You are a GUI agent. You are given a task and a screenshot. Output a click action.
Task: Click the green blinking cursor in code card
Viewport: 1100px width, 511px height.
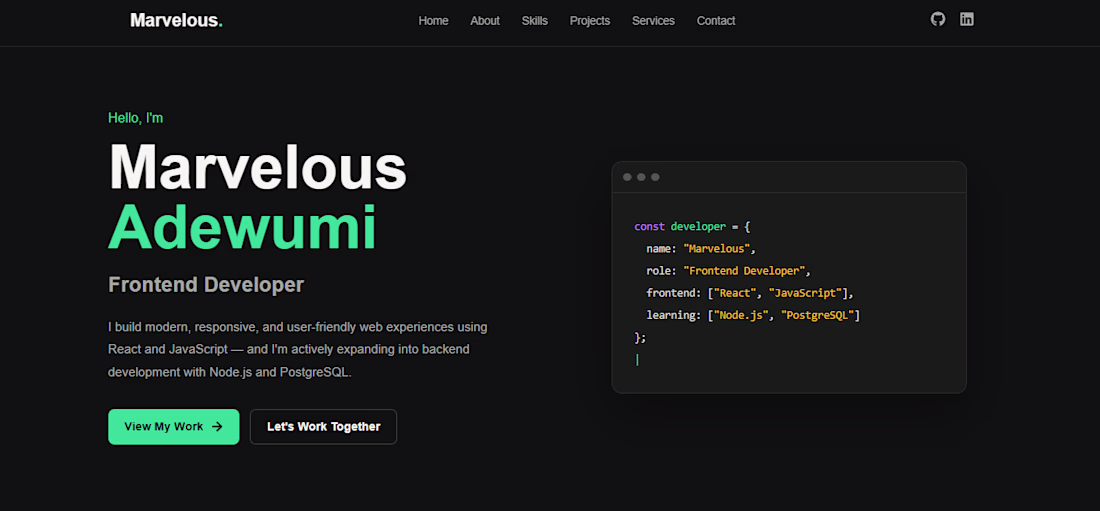(x=637, y=359)
